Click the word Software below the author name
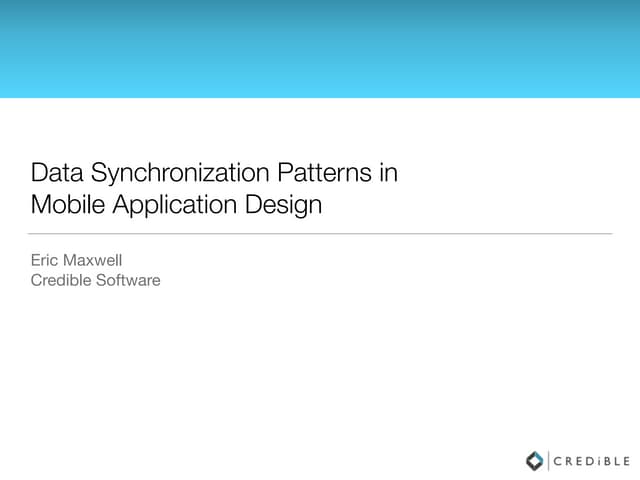 128,280
